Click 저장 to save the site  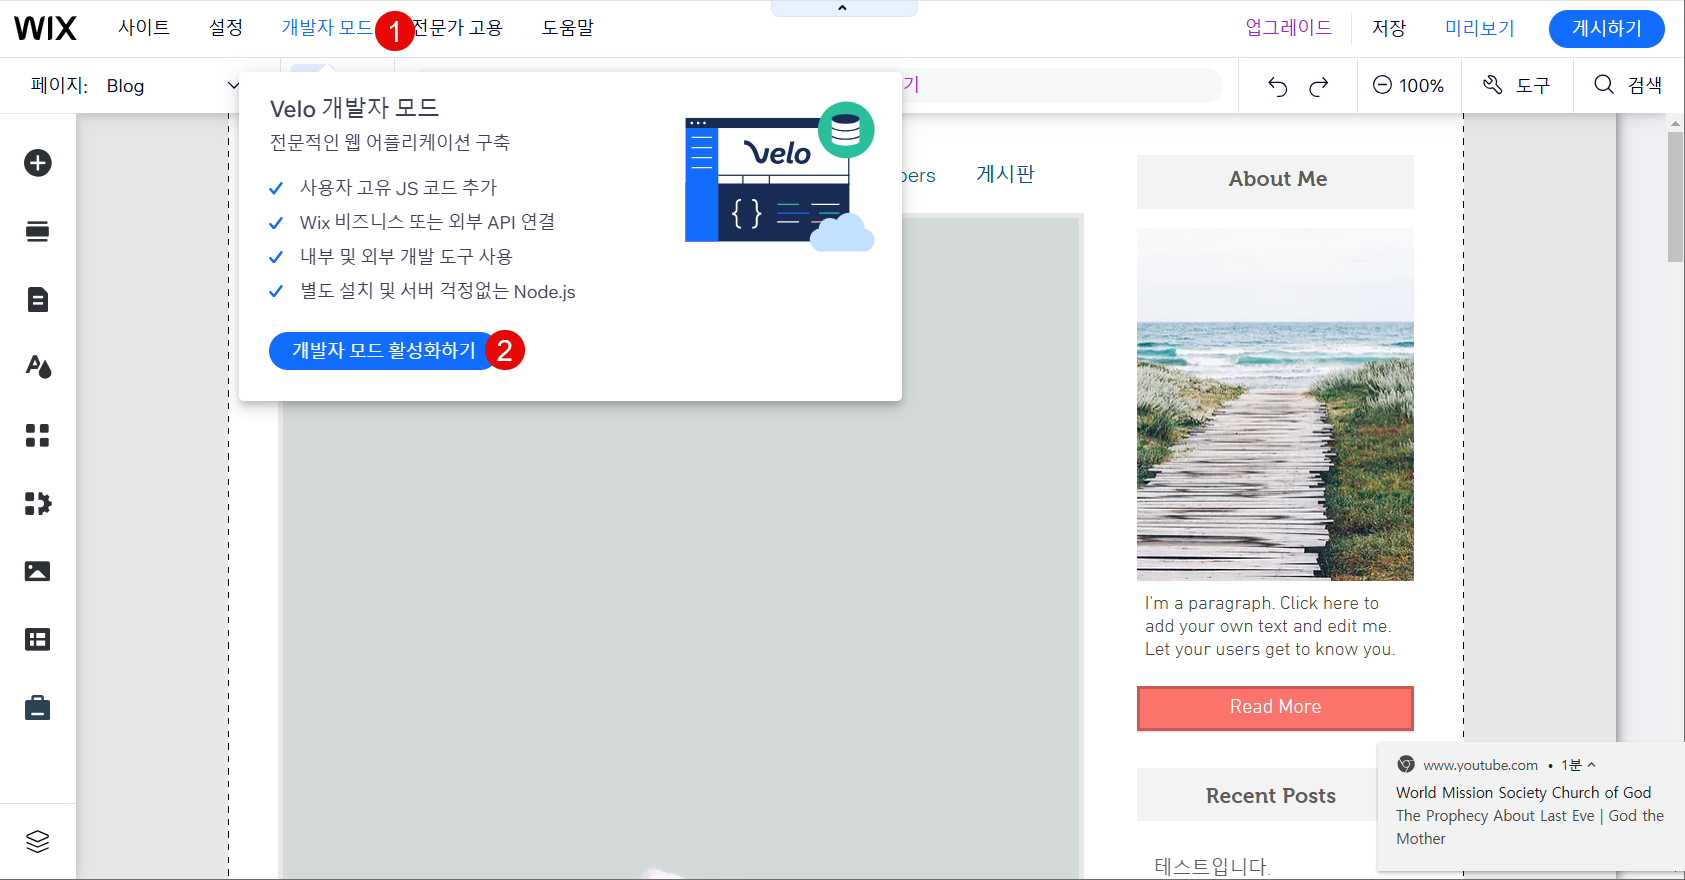coord(1389,28)
